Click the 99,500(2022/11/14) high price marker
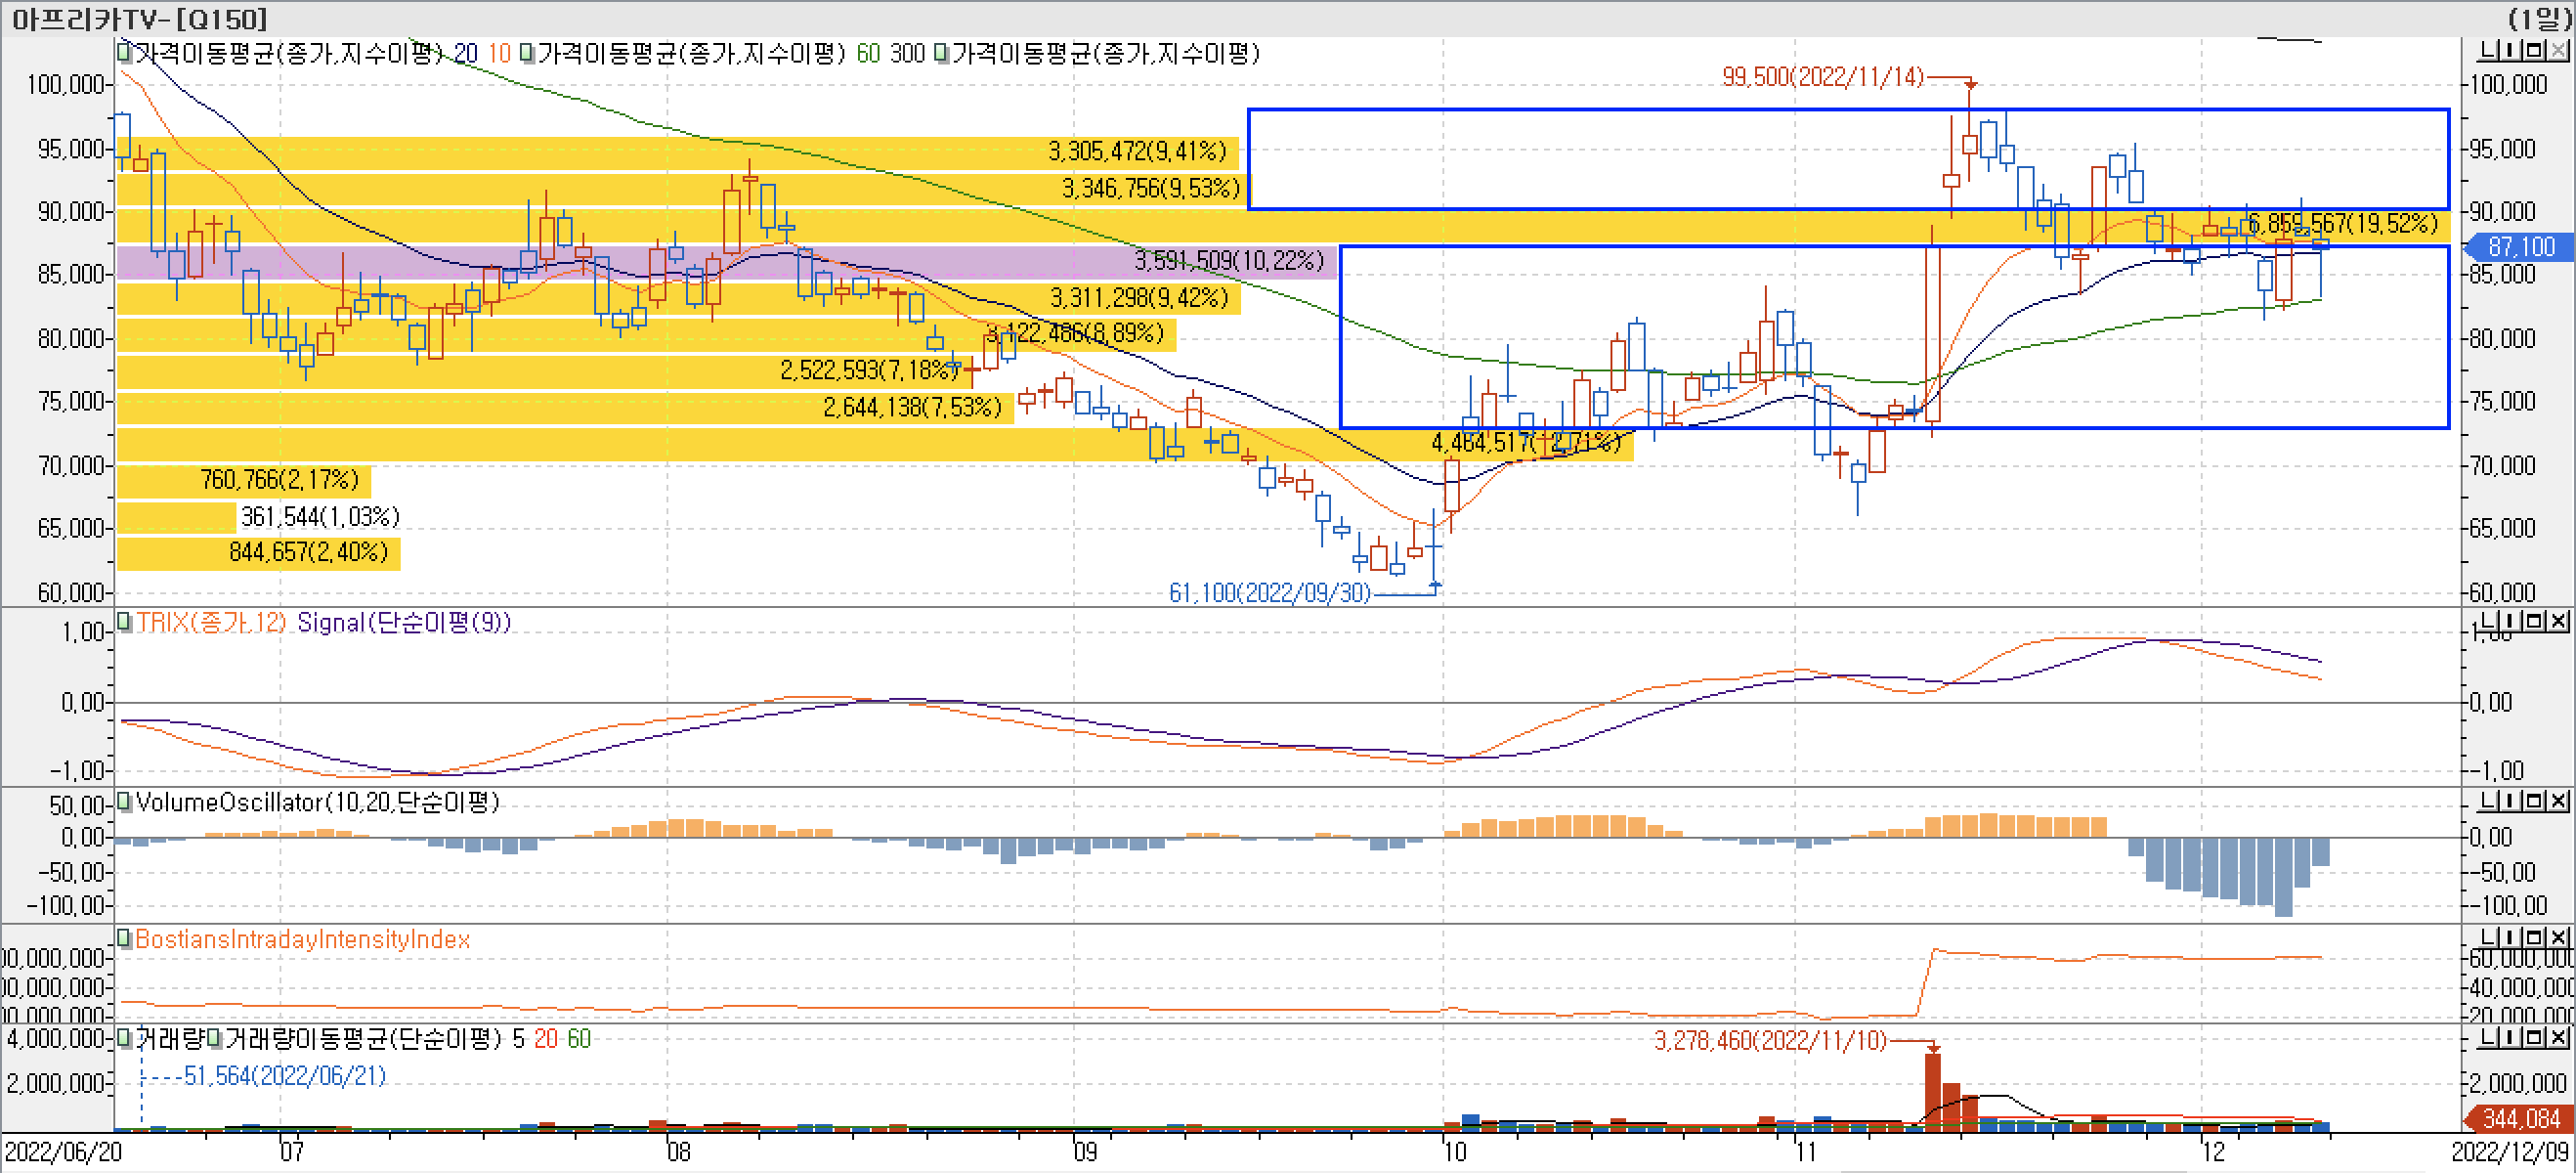The width and height of the screenshot is (2576, 1173). pos(1822,77)
